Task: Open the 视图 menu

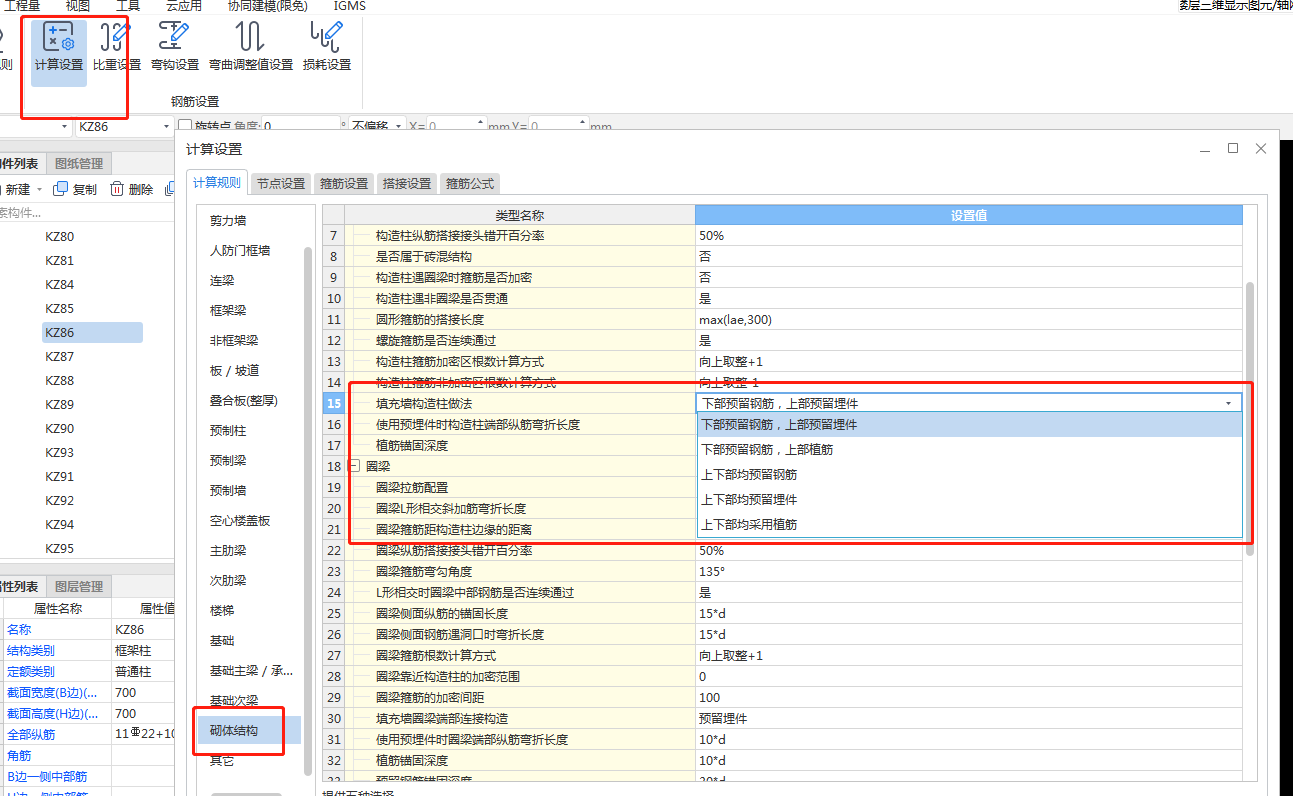Action: (77, 5)
